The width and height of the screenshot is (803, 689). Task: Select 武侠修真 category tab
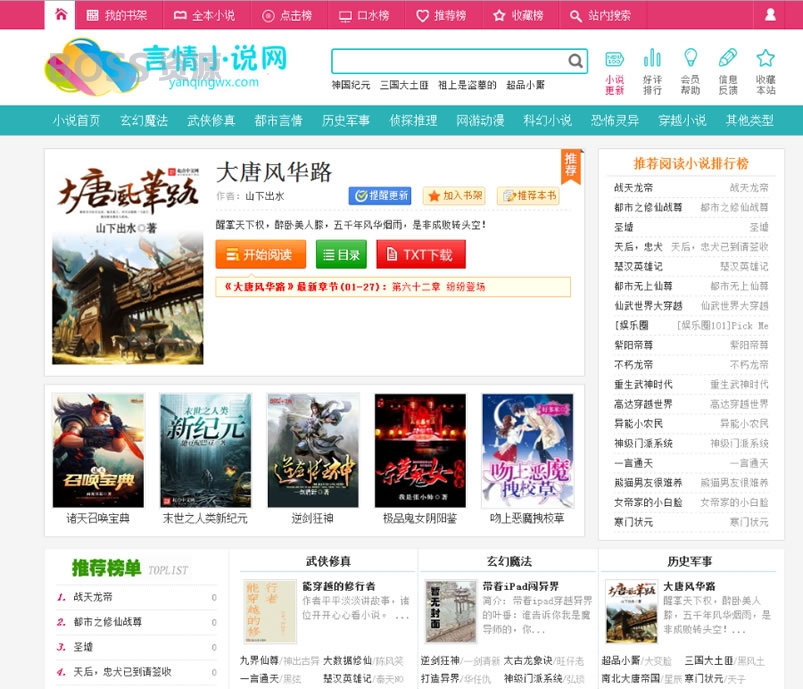click(211, 120)
